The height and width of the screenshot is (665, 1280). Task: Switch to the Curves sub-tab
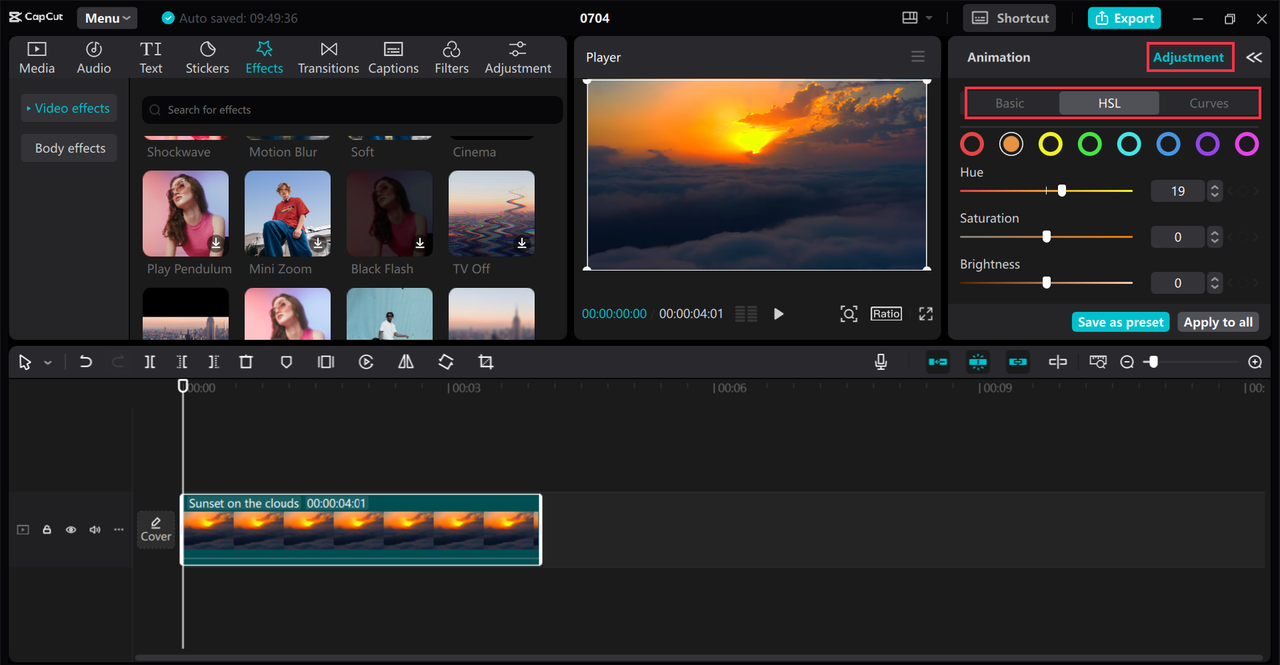tap(1209, 103)
